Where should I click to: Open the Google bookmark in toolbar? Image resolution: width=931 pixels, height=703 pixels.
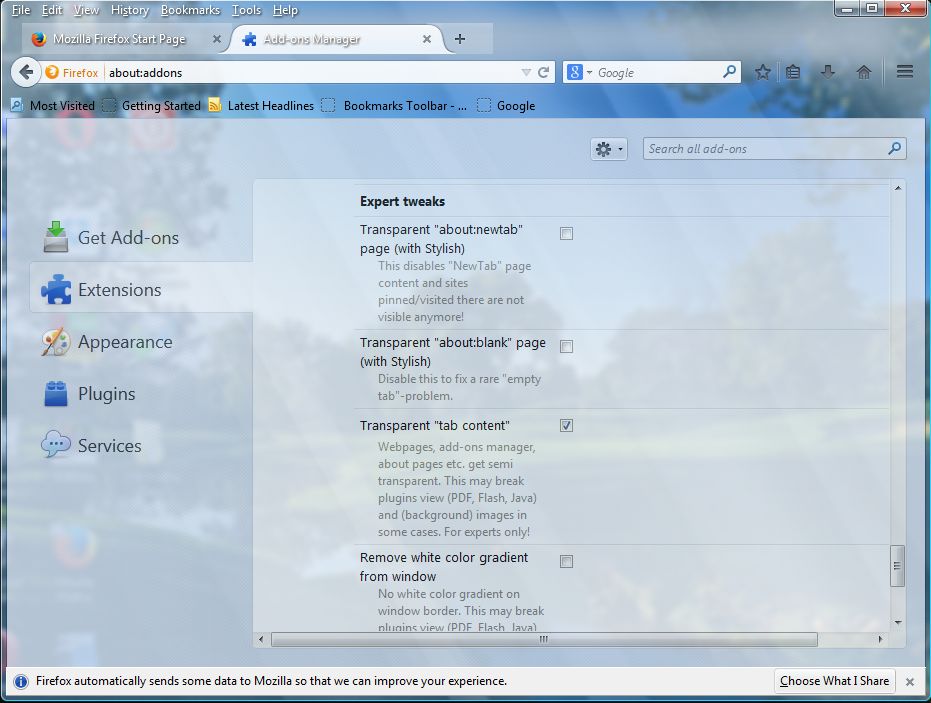[x=506, y=106]
